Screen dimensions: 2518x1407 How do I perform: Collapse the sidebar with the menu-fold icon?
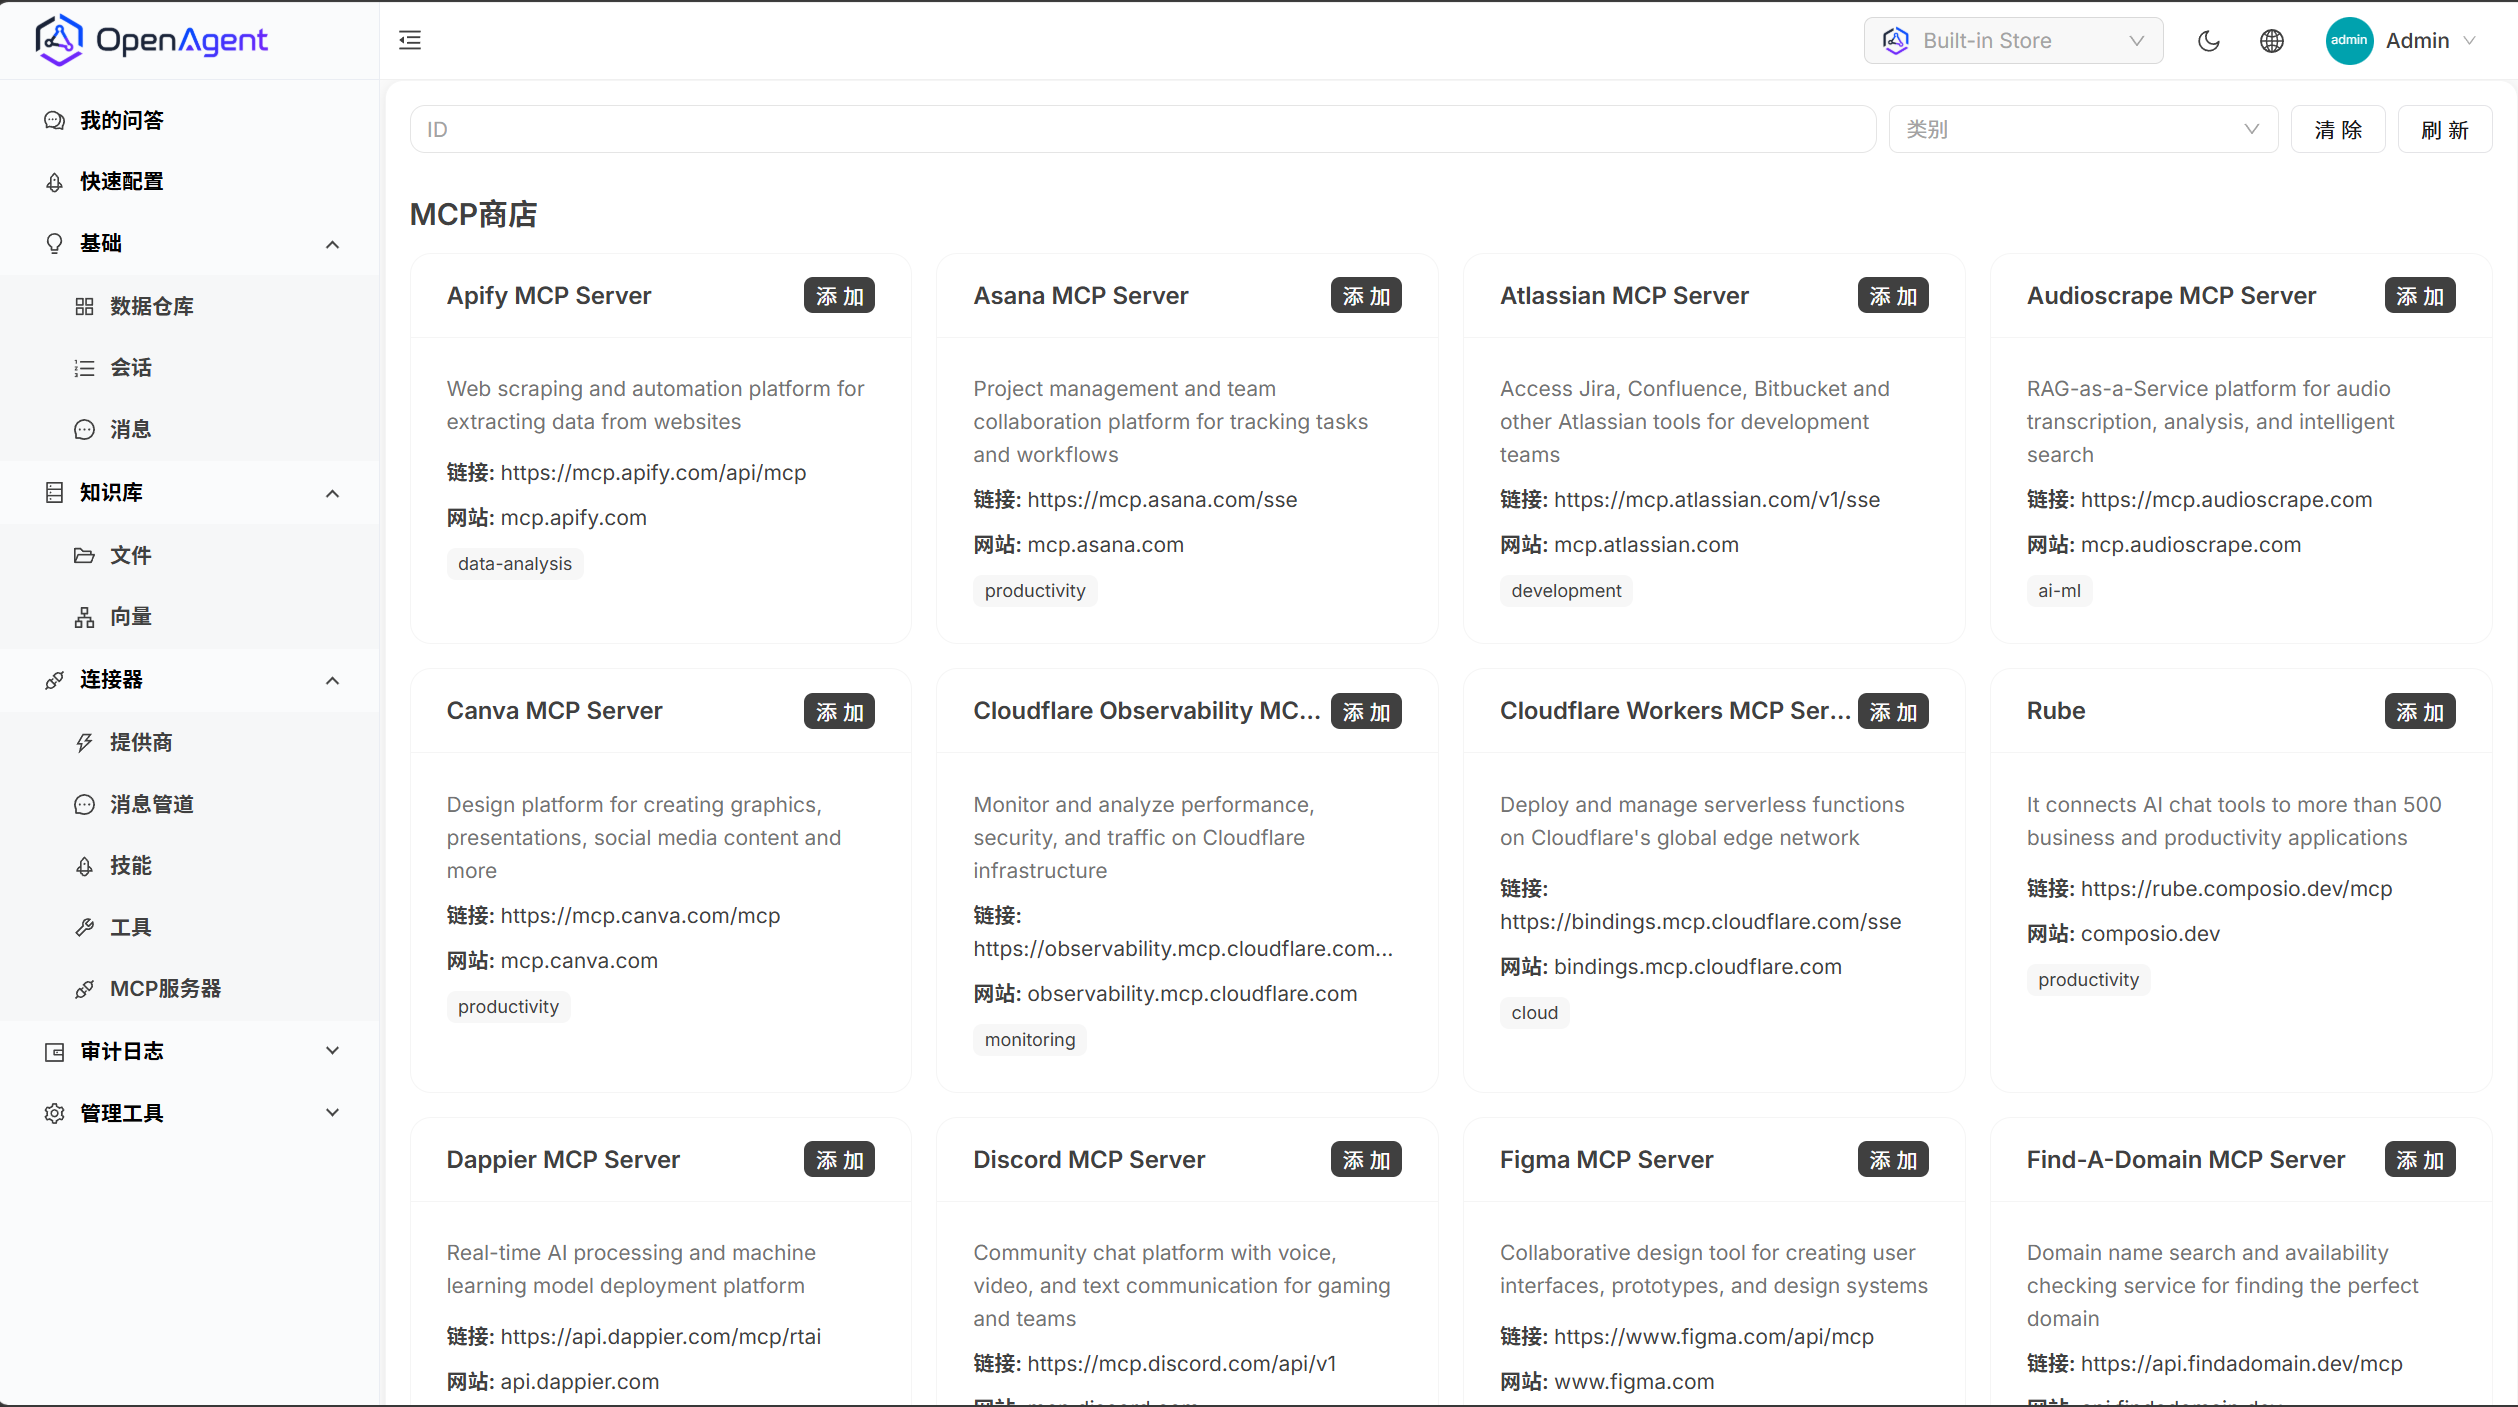pos(410,40)
